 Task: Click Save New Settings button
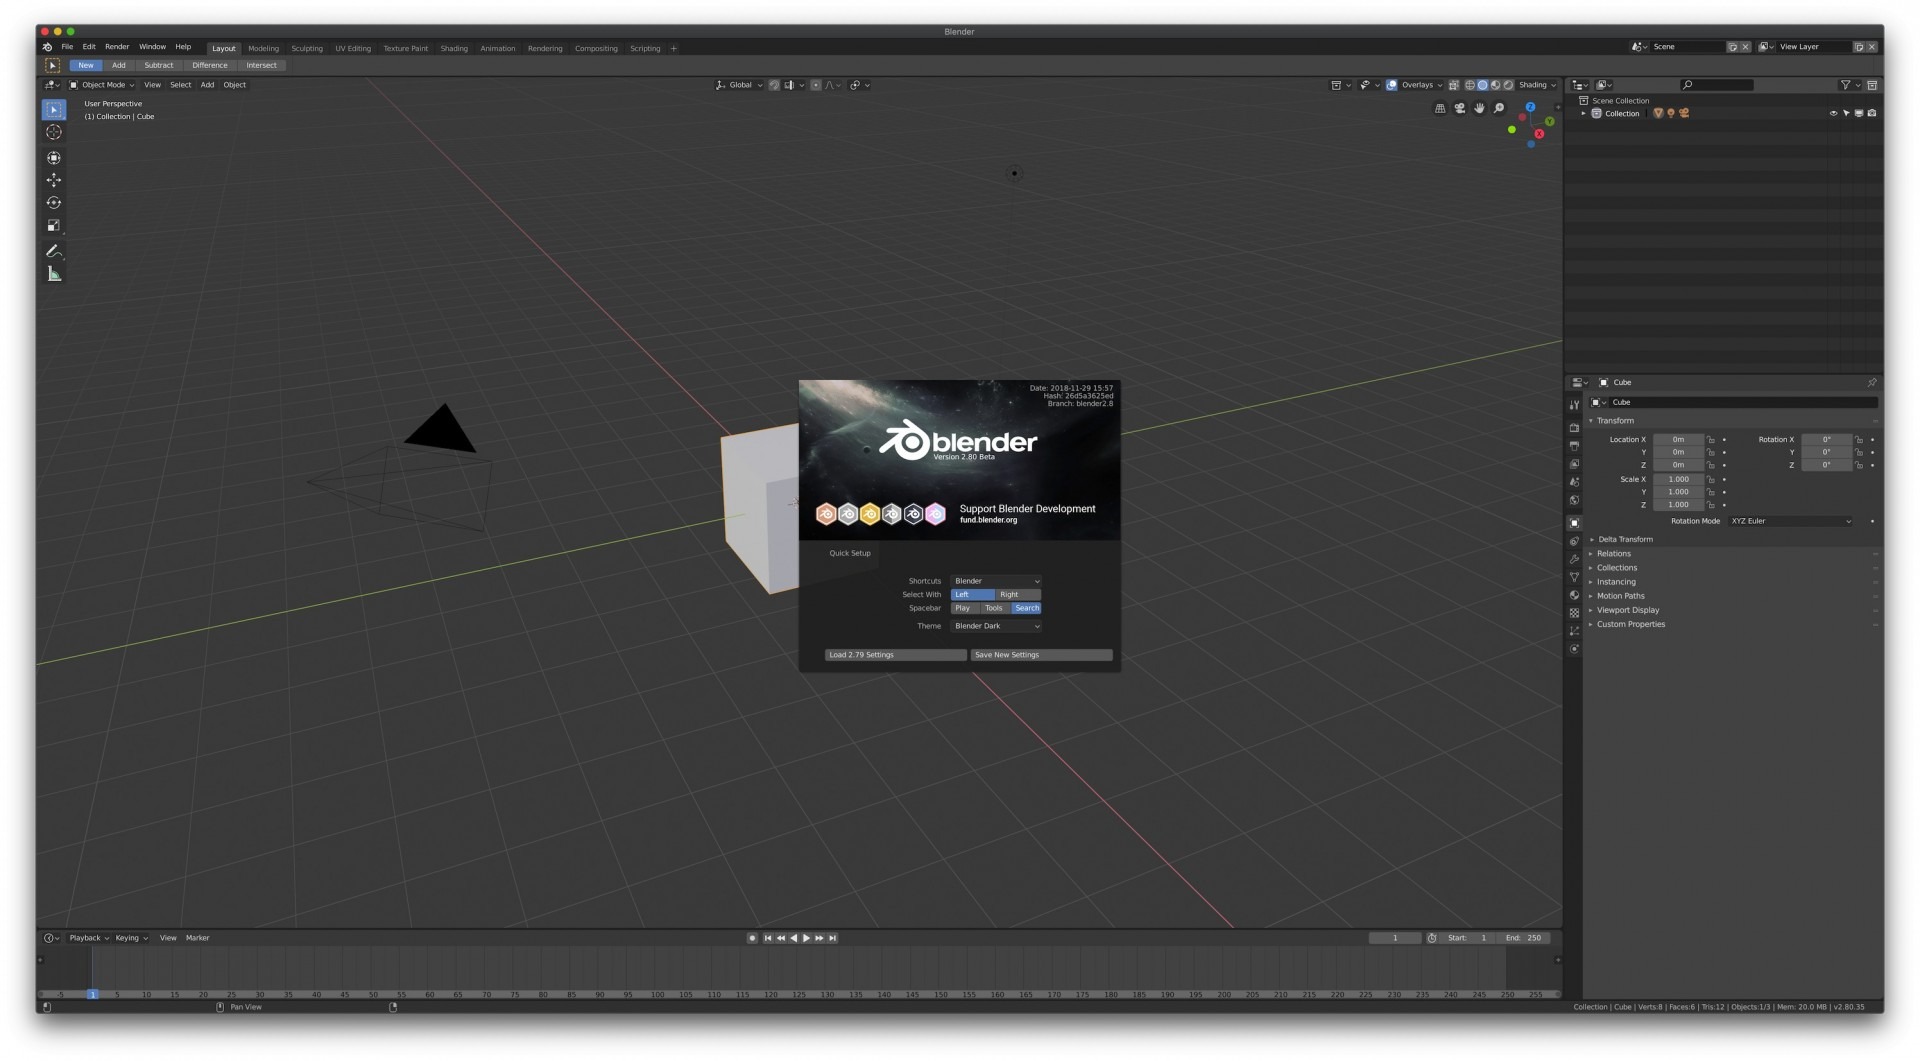coord(1041,655)
